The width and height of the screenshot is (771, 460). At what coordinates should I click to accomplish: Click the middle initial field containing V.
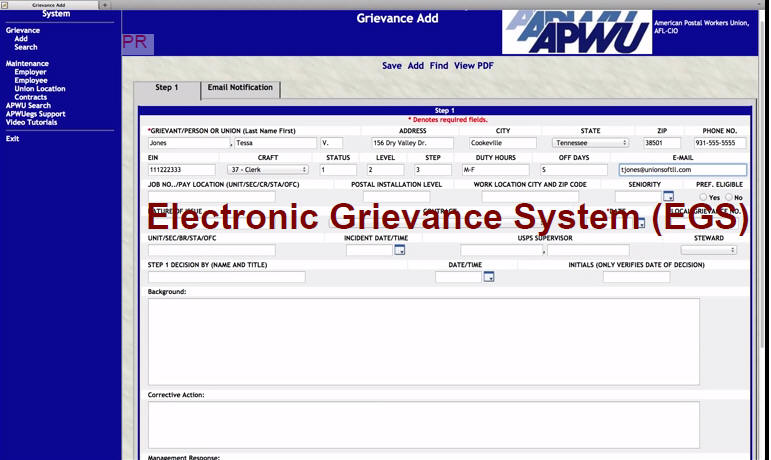point(331,143)
